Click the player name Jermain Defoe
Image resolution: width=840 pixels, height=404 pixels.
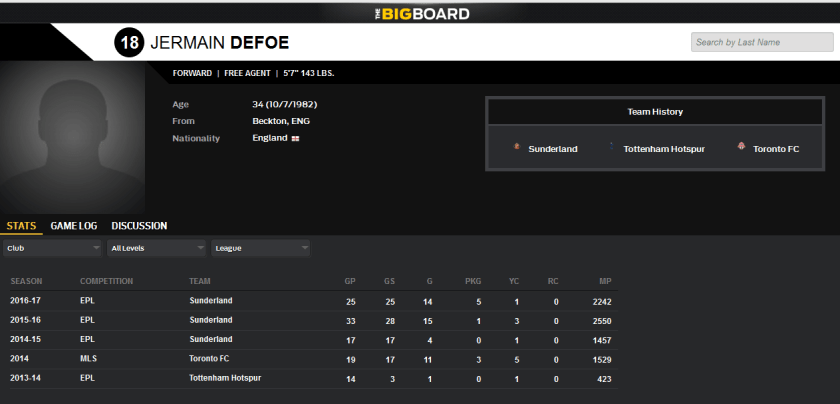click(x=219, y=42)
